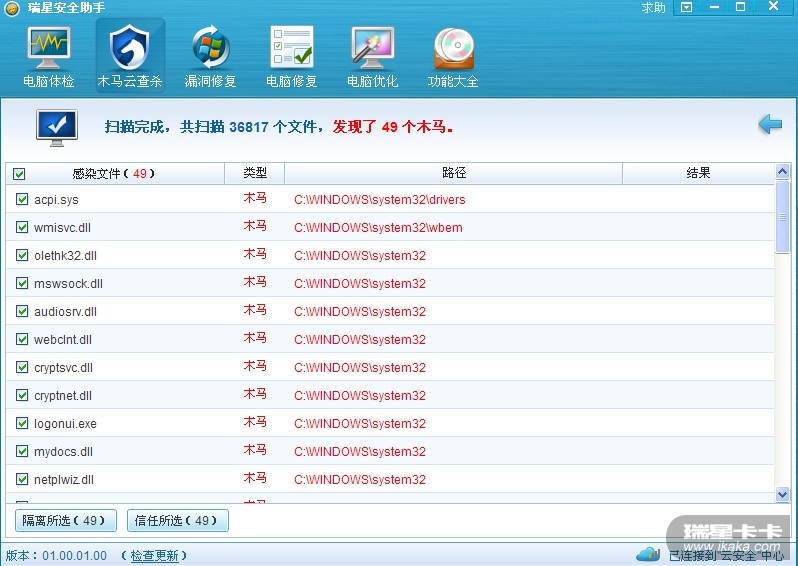The image size is (798, 566).
Task: Click the 木马 type cell for acpi.sys
Action: click(255, 198)
